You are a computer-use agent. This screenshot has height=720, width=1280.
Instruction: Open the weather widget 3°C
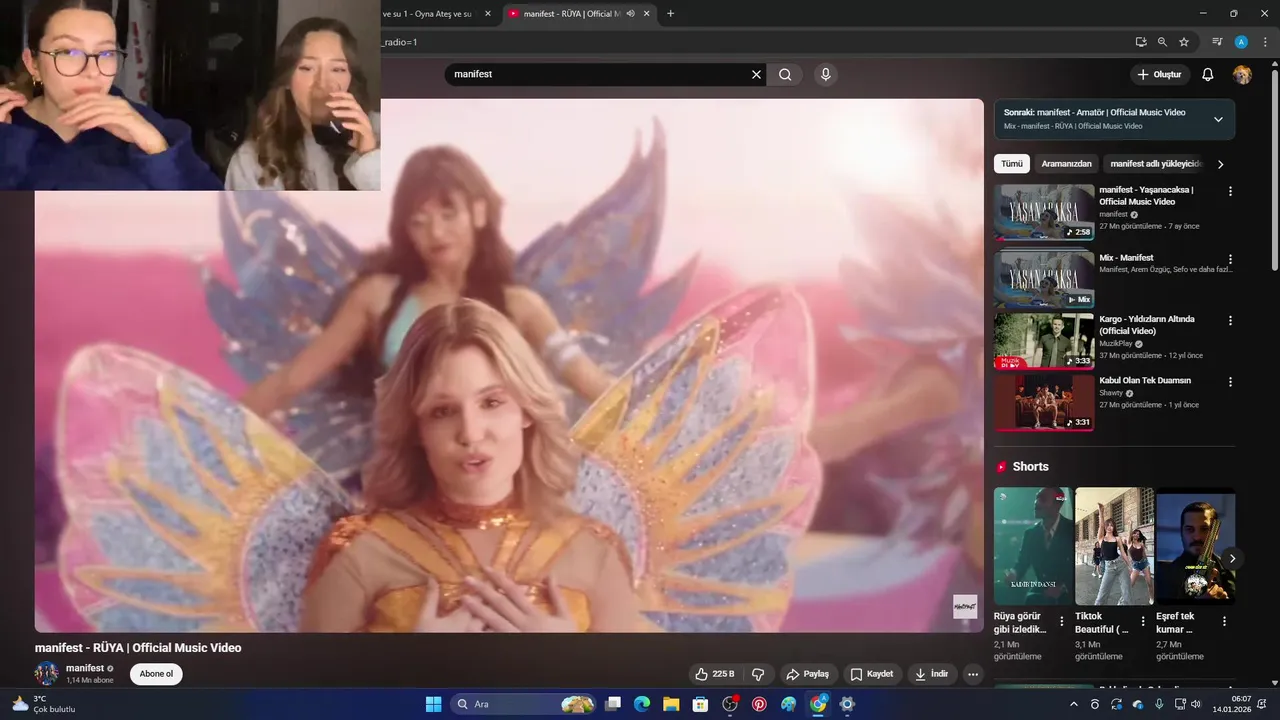coord(45,704)
